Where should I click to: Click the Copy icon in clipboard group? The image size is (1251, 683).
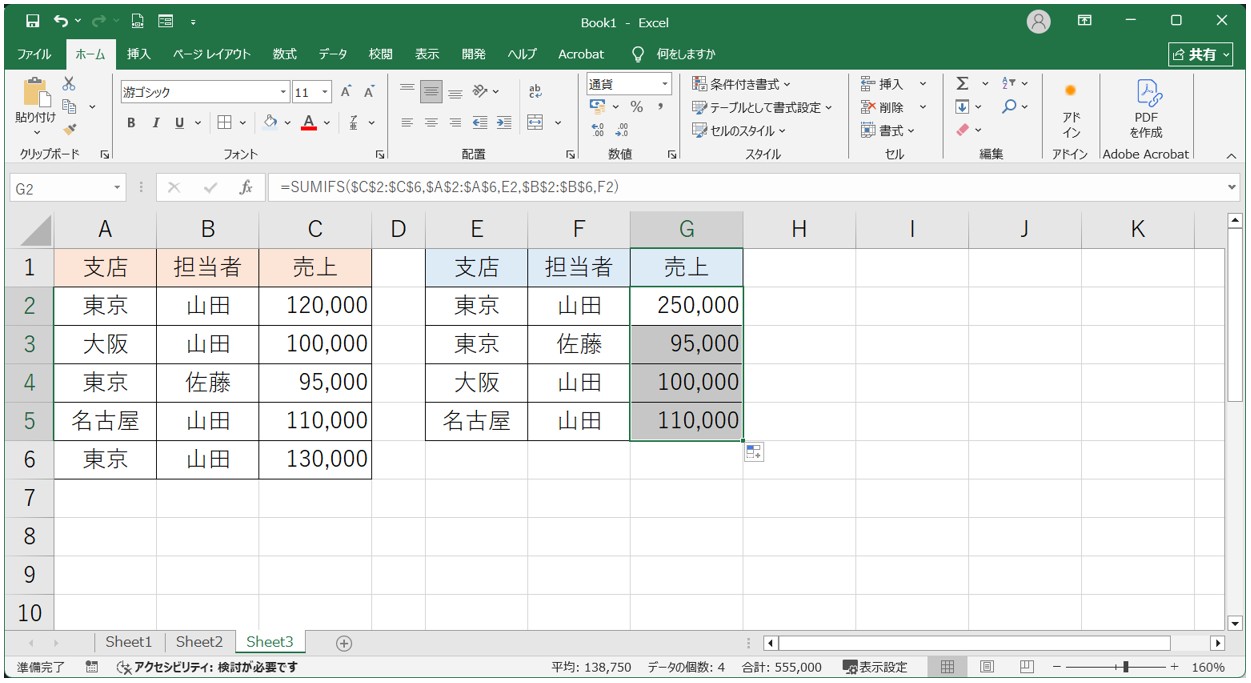pyautogui.click(x=69, y=106)
